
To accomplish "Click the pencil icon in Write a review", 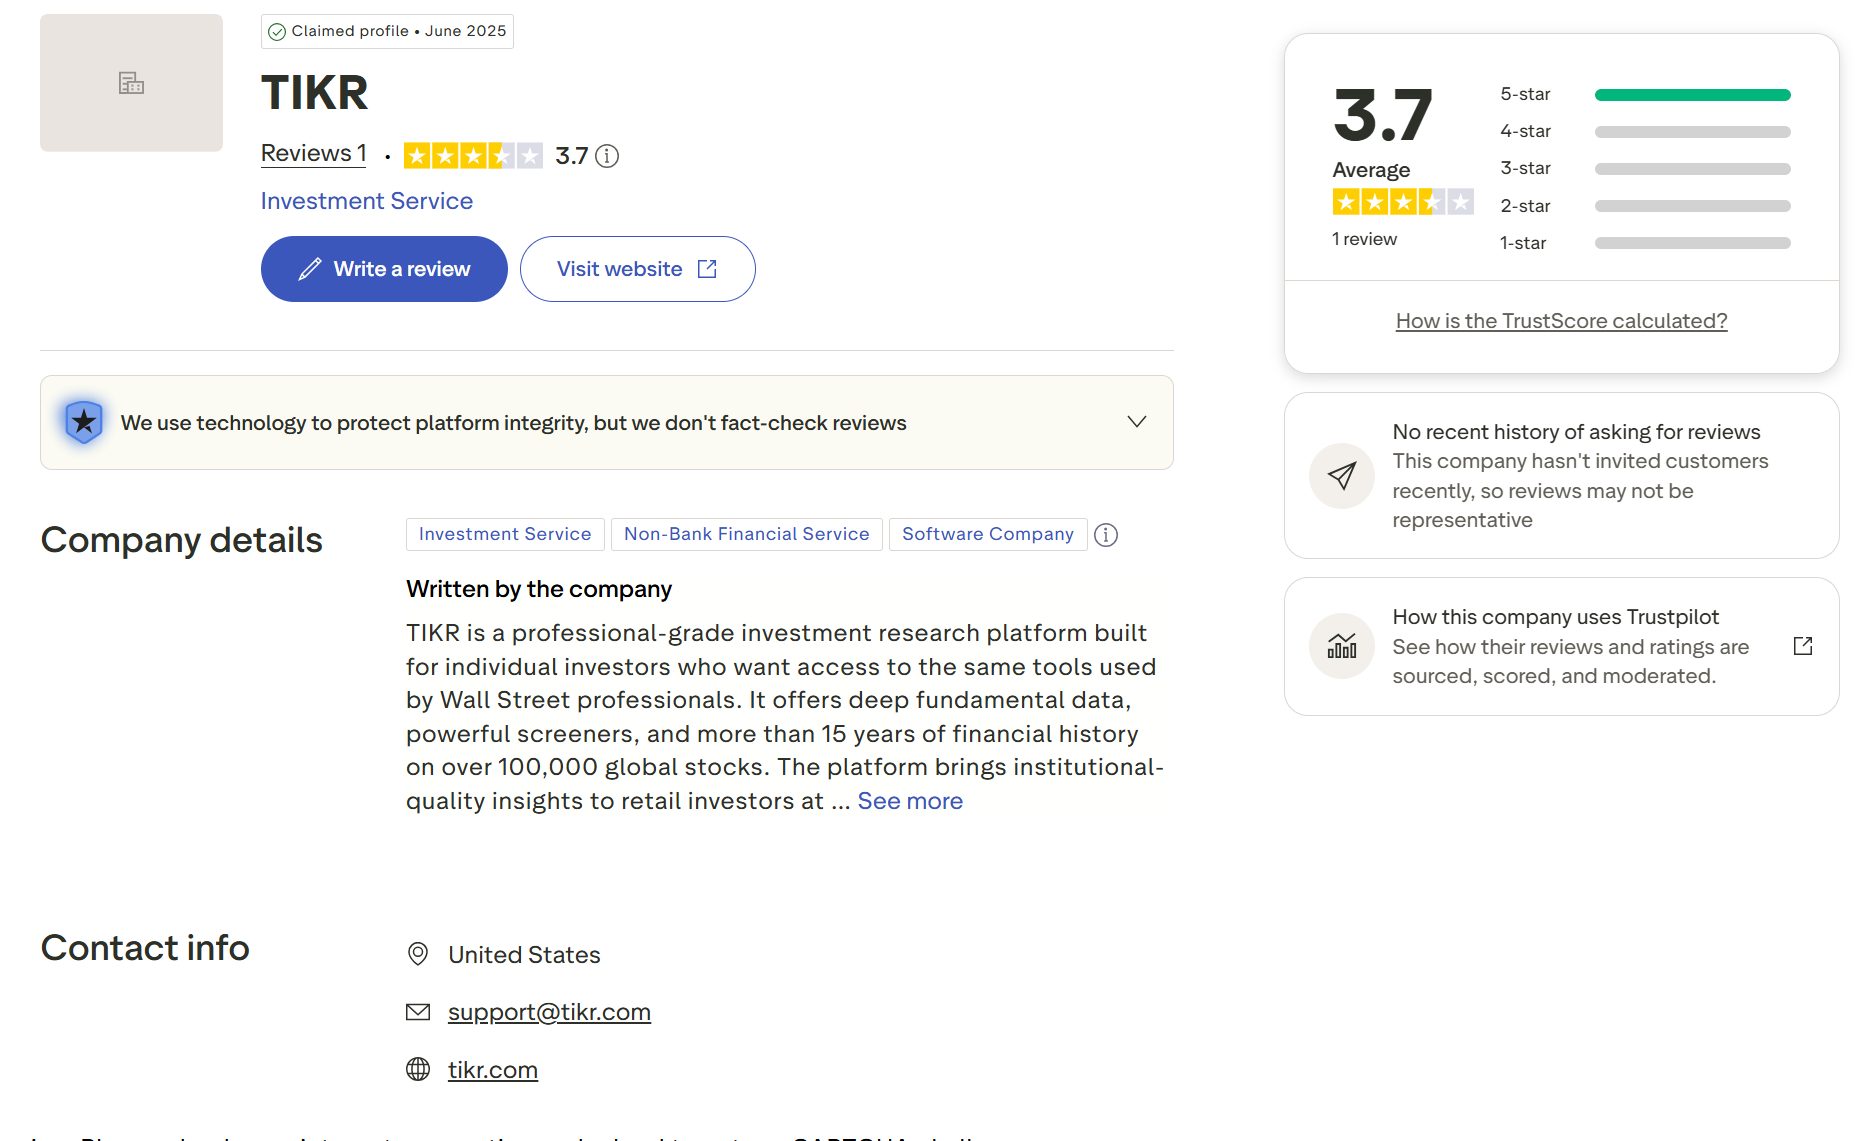I will [310, 269].
